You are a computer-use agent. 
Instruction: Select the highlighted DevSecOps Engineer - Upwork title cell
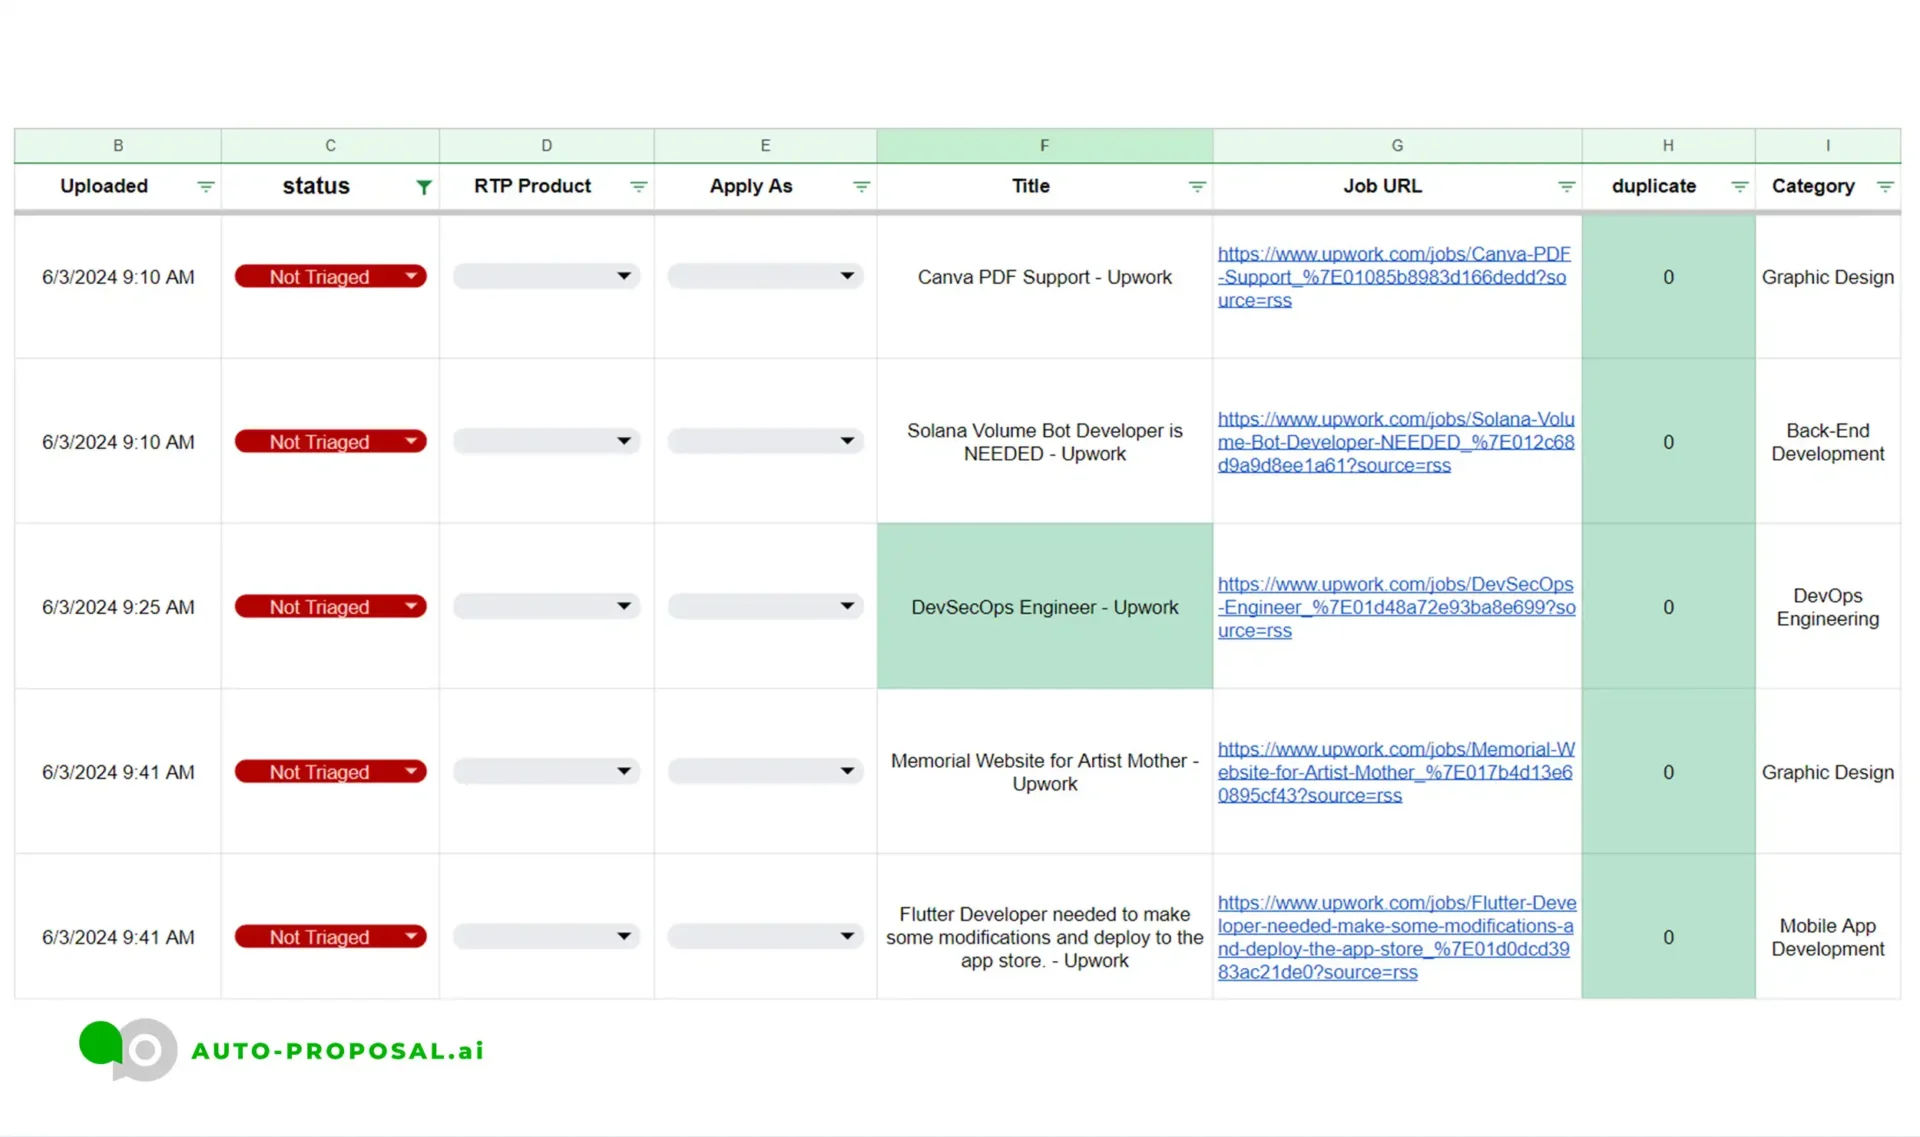[x=1044, y=607]
